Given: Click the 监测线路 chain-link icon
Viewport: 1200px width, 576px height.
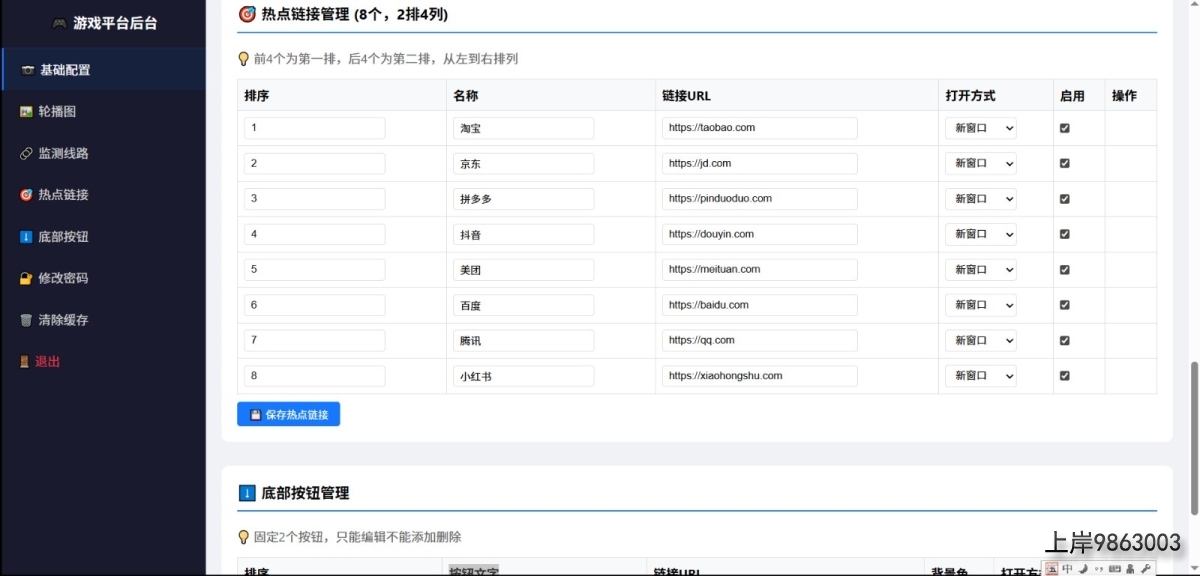Looking at the screenshot, I should coord(26,154).
